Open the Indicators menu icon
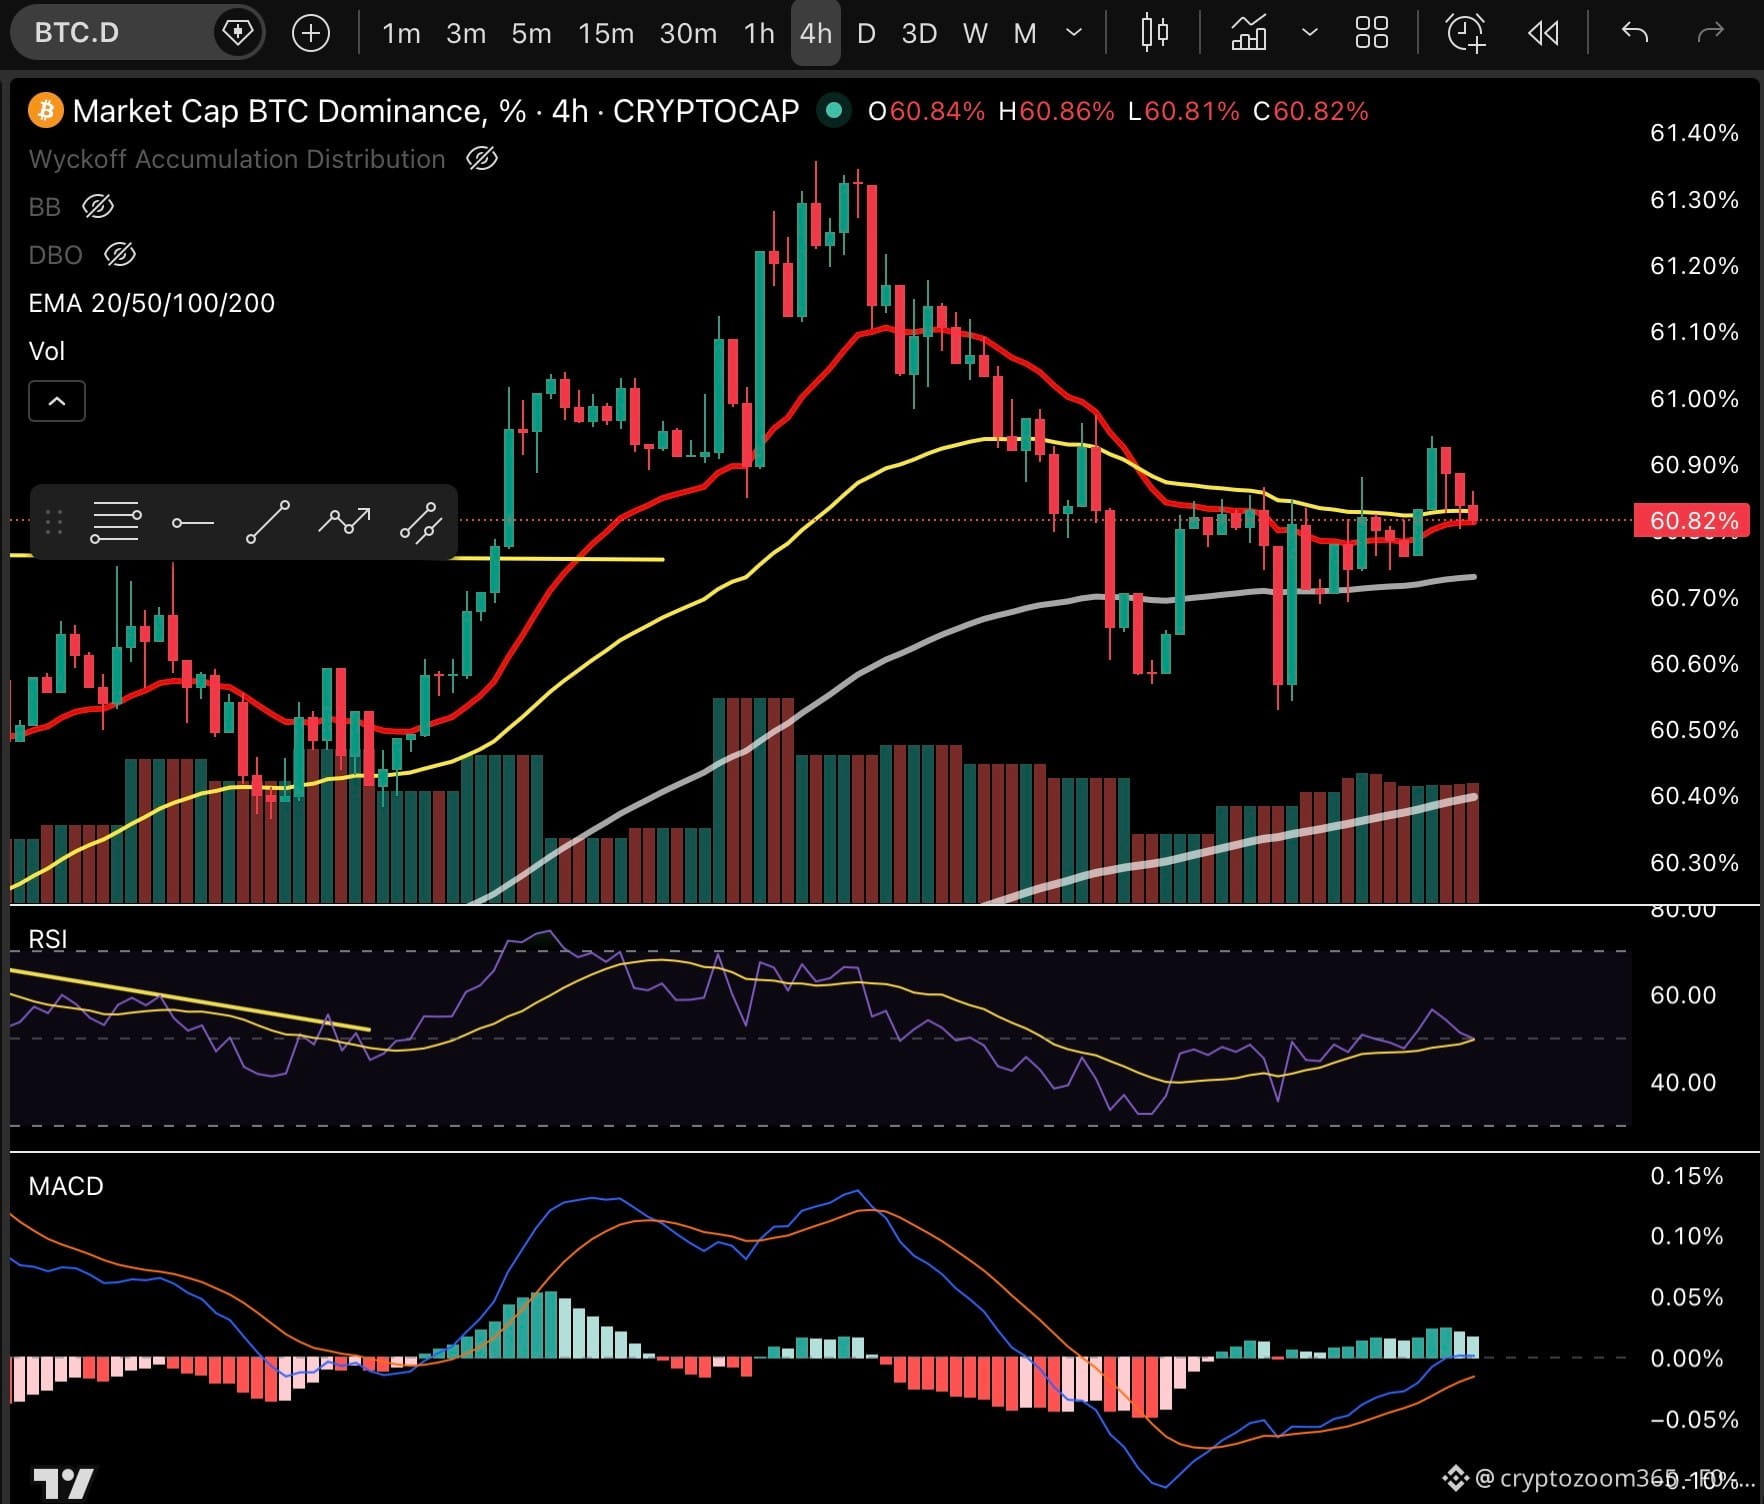This screenshot has height=1504, width=1764. [x=1249, y=33]
